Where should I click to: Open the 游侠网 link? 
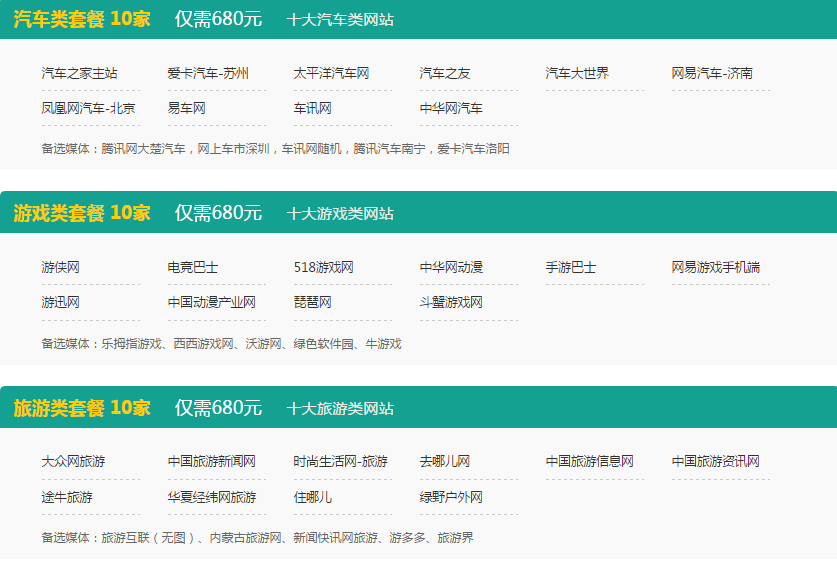[60, 267]
